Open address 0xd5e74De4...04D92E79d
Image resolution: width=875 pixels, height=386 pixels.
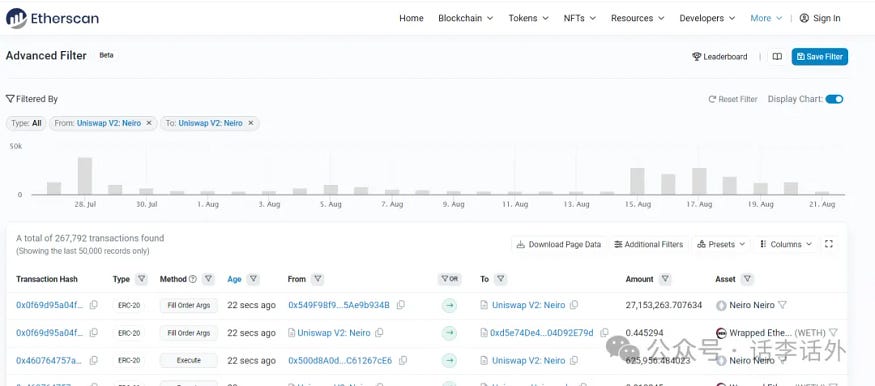pos(542,333)
